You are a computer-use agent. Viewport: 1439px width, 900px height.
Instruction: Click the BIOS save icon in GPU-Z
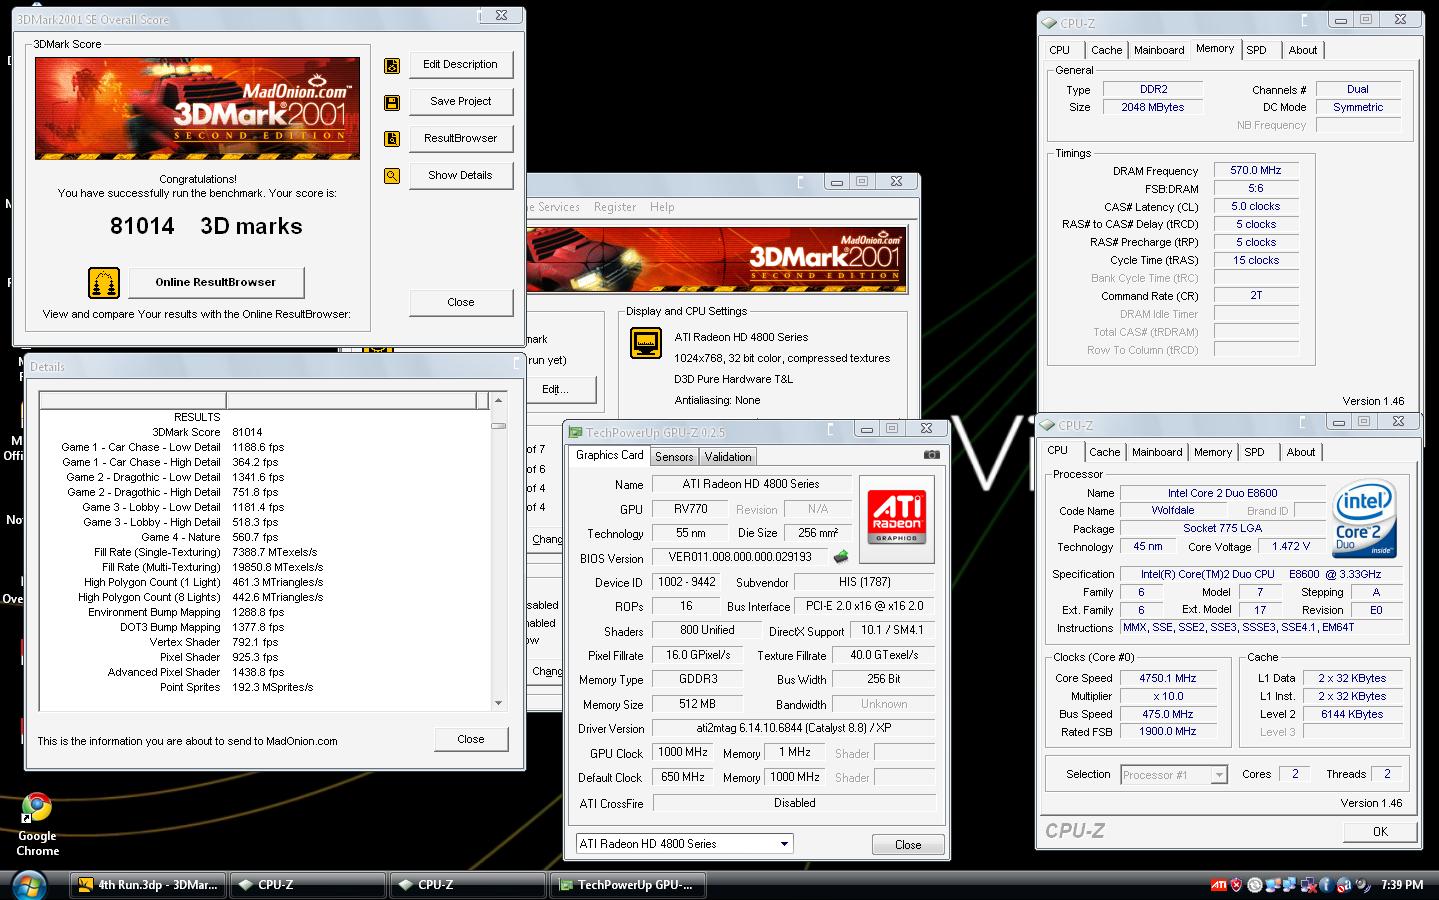coord(841,557)
